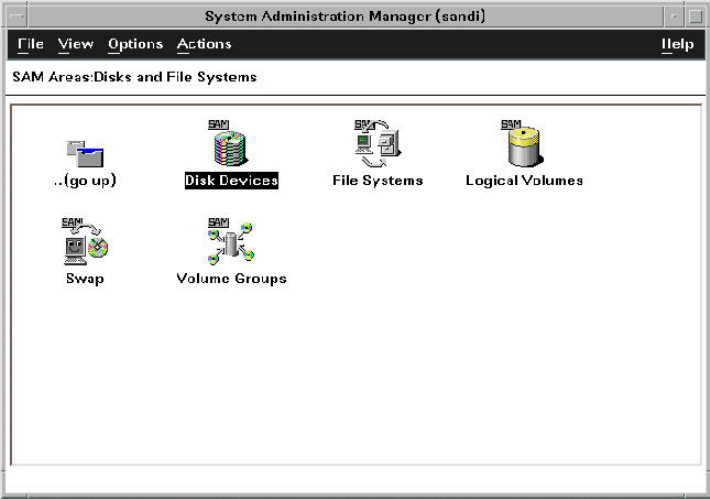Select the 'File Systems' label
Viewport: 710px width, 499px height.
coord(378,181)
